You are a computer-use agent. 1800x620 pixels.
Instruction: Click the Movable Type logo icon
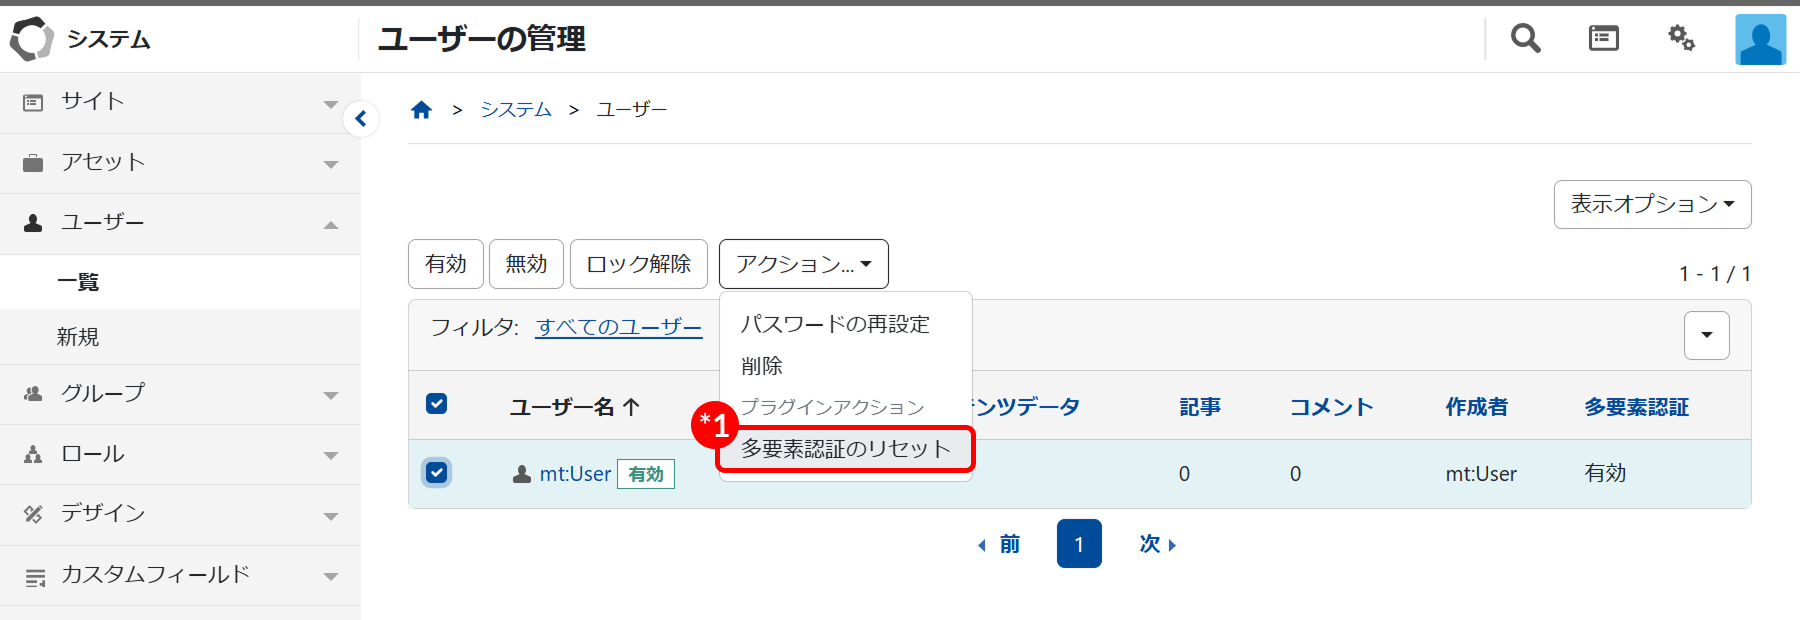click(x=31, y=39)
